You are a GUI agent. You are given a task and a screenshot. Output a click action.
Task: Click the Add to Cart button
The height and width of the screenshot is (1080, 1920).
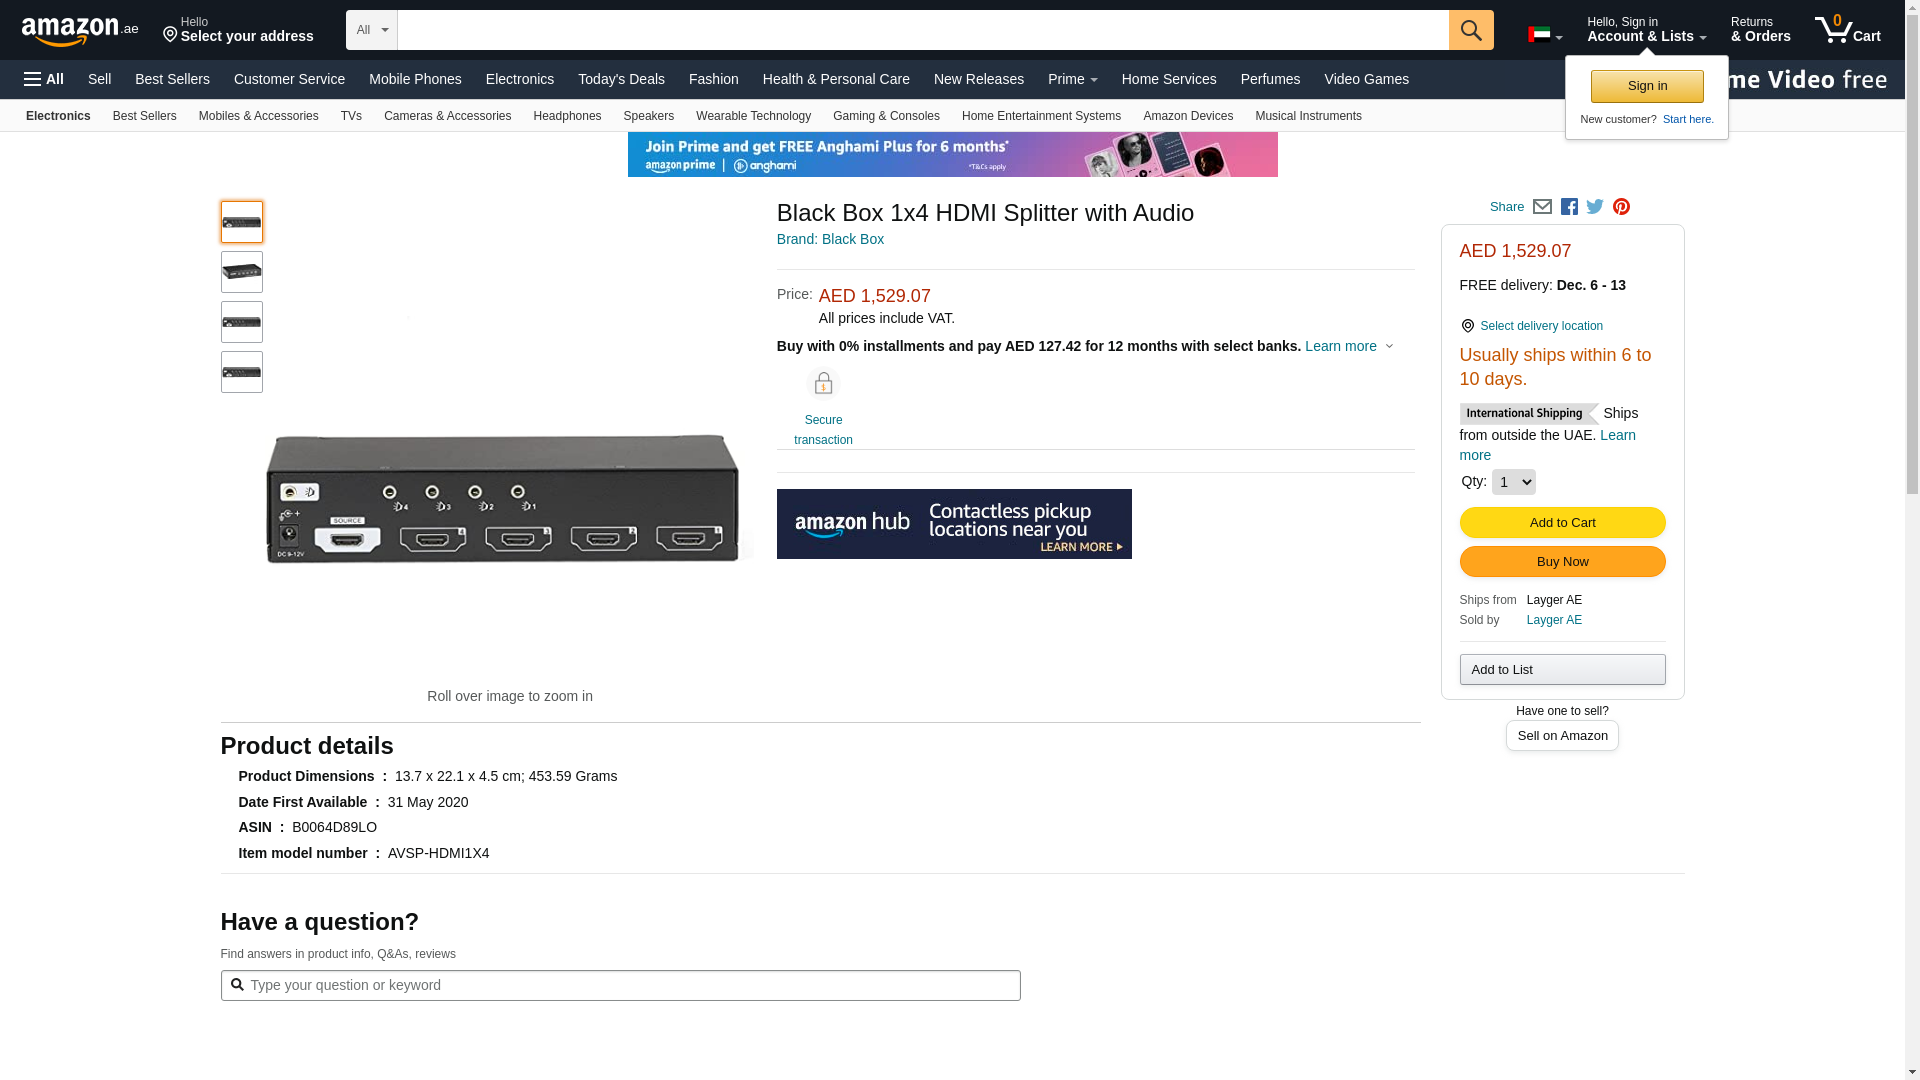1562,522
